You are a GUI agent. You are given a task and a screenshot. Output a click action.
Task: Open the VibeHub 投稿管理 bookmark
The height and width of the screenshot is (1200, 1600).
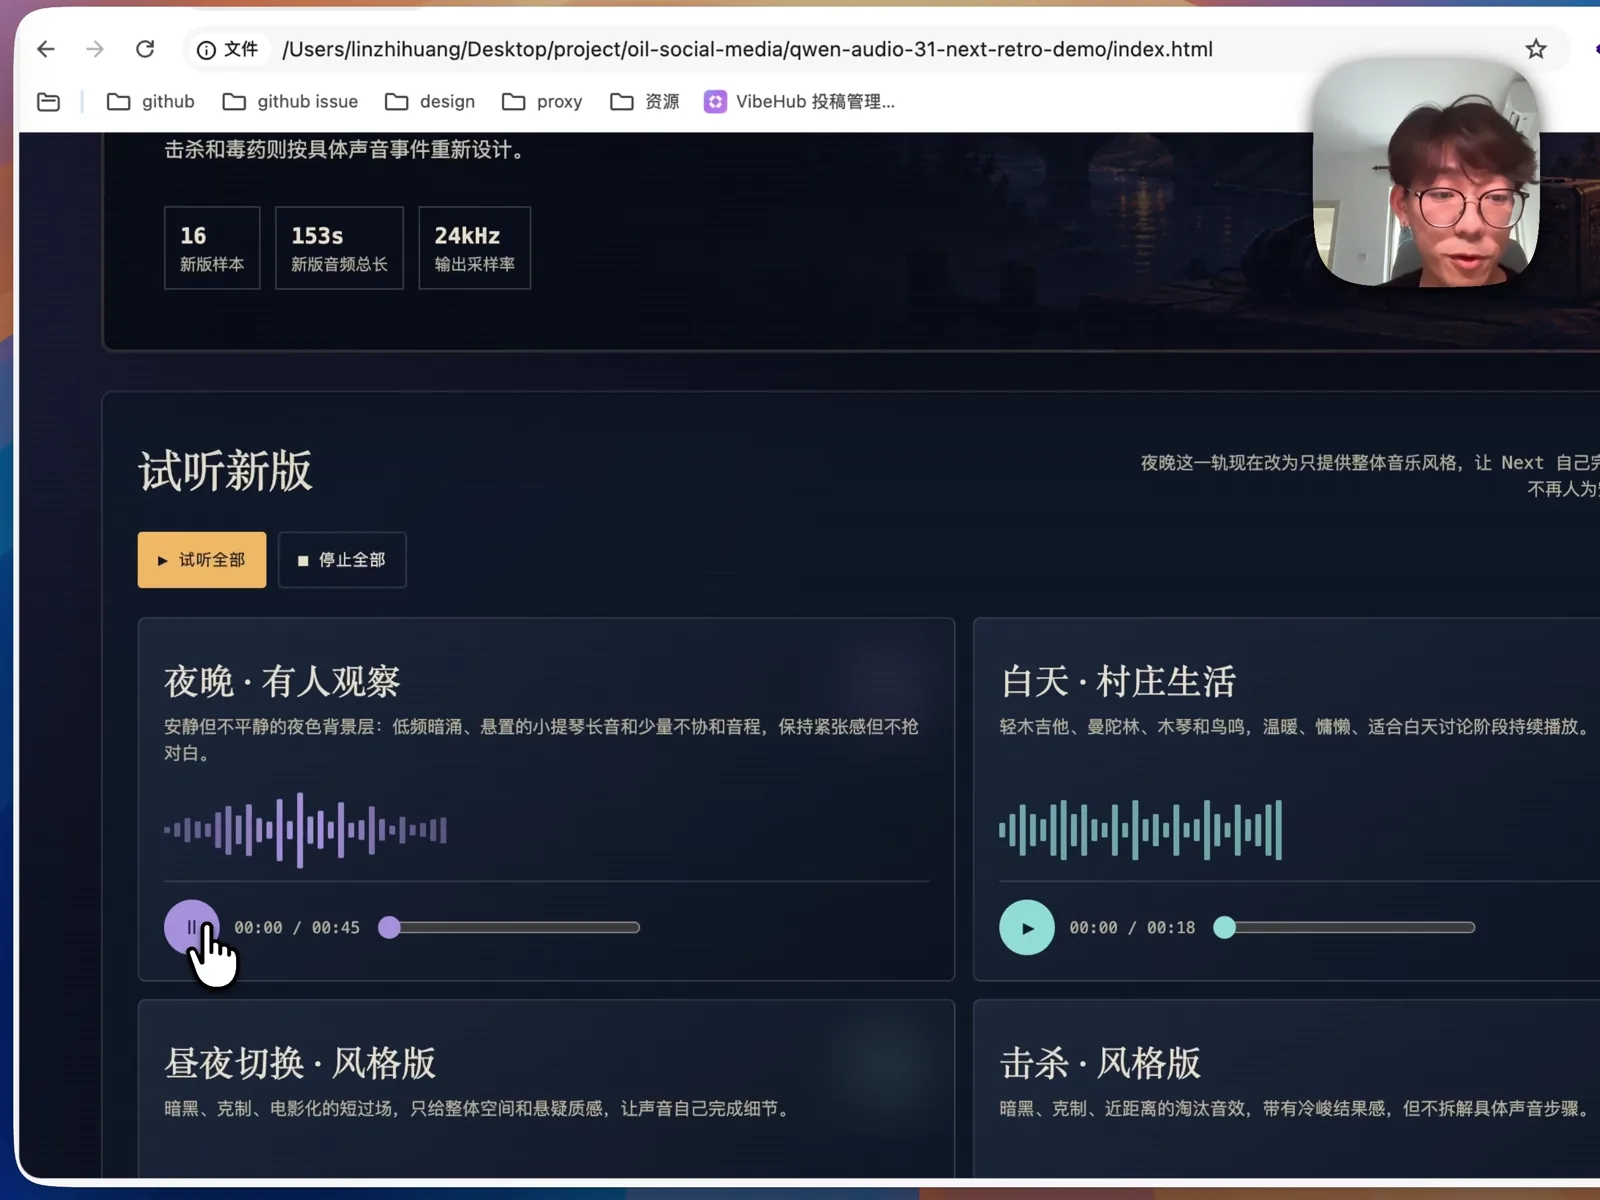tap(799, 101)
